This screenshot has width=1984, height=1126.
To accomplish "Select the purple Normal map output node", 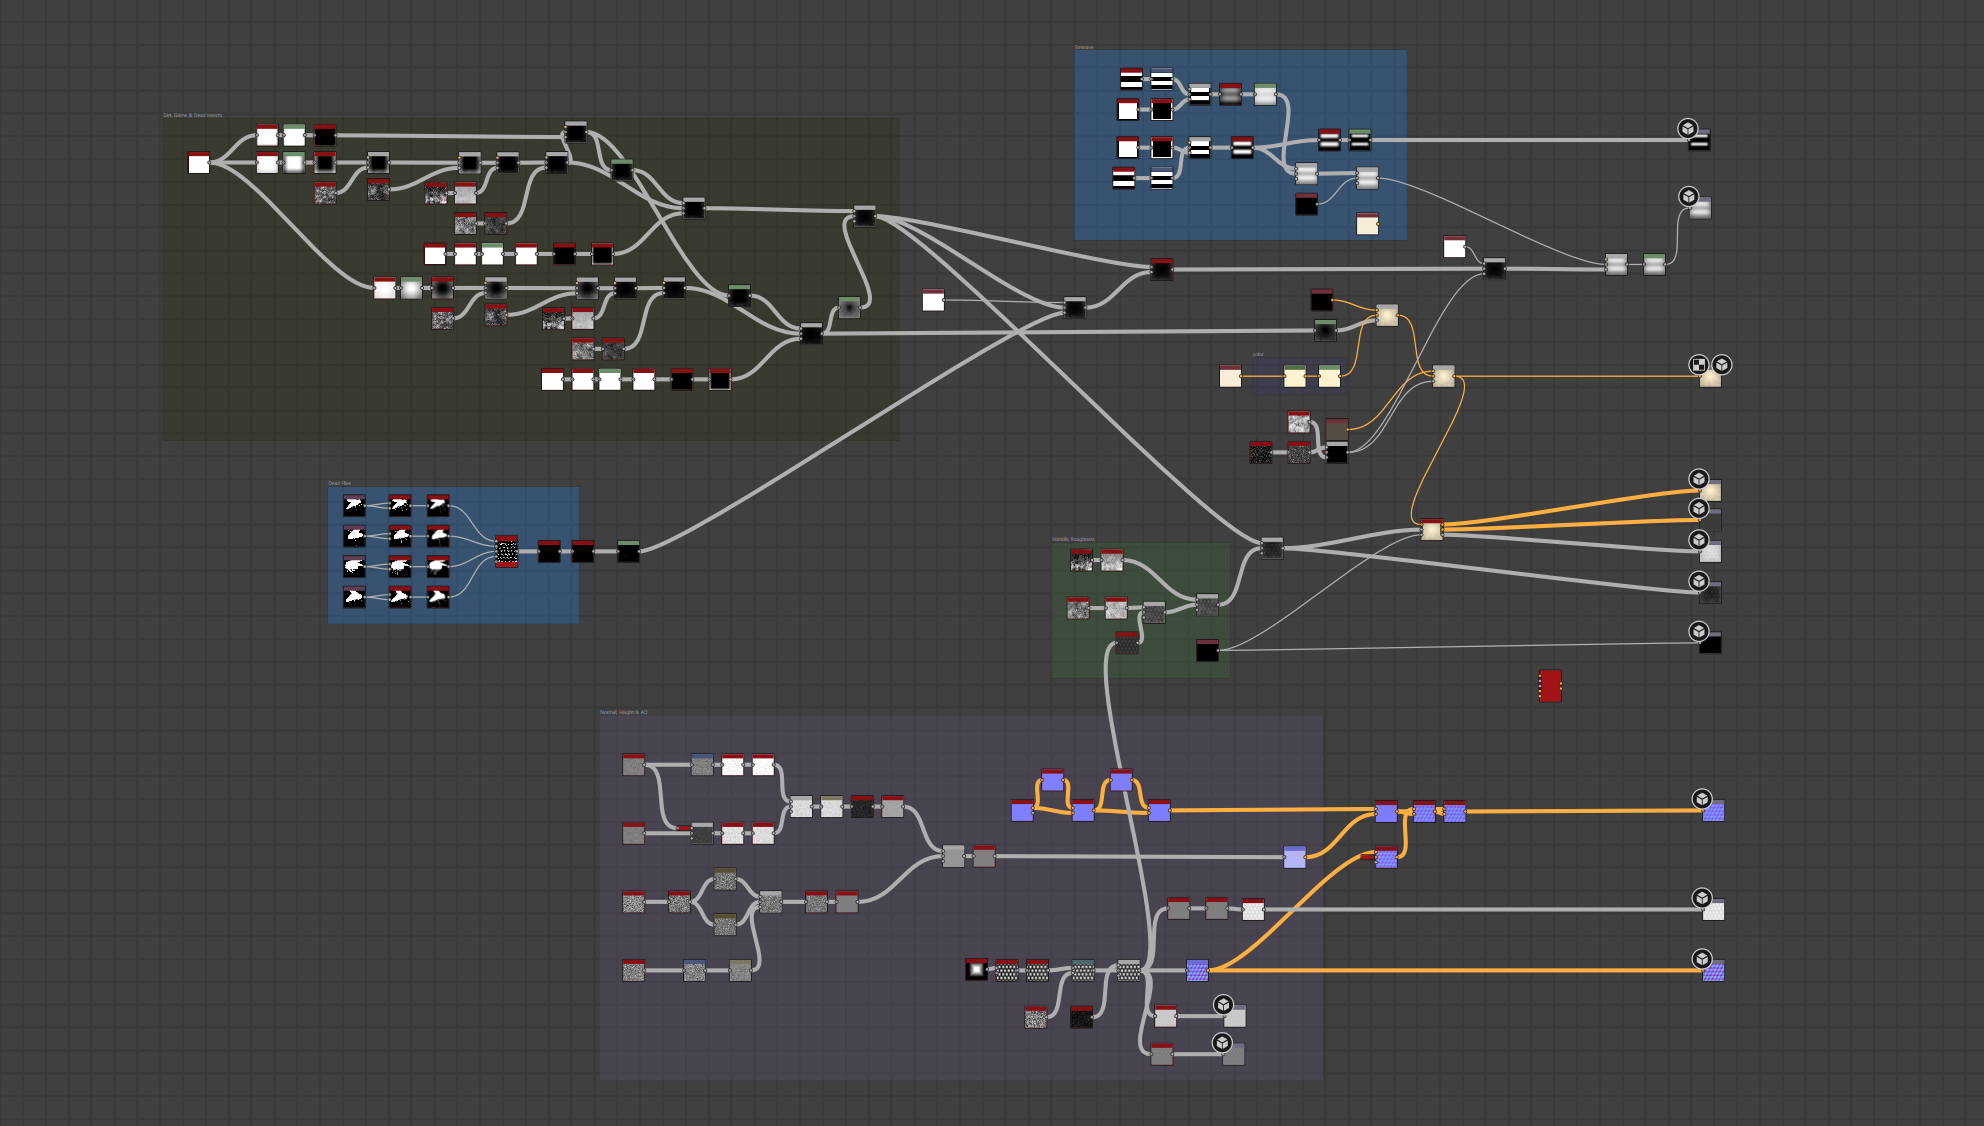I will 1713,813.
